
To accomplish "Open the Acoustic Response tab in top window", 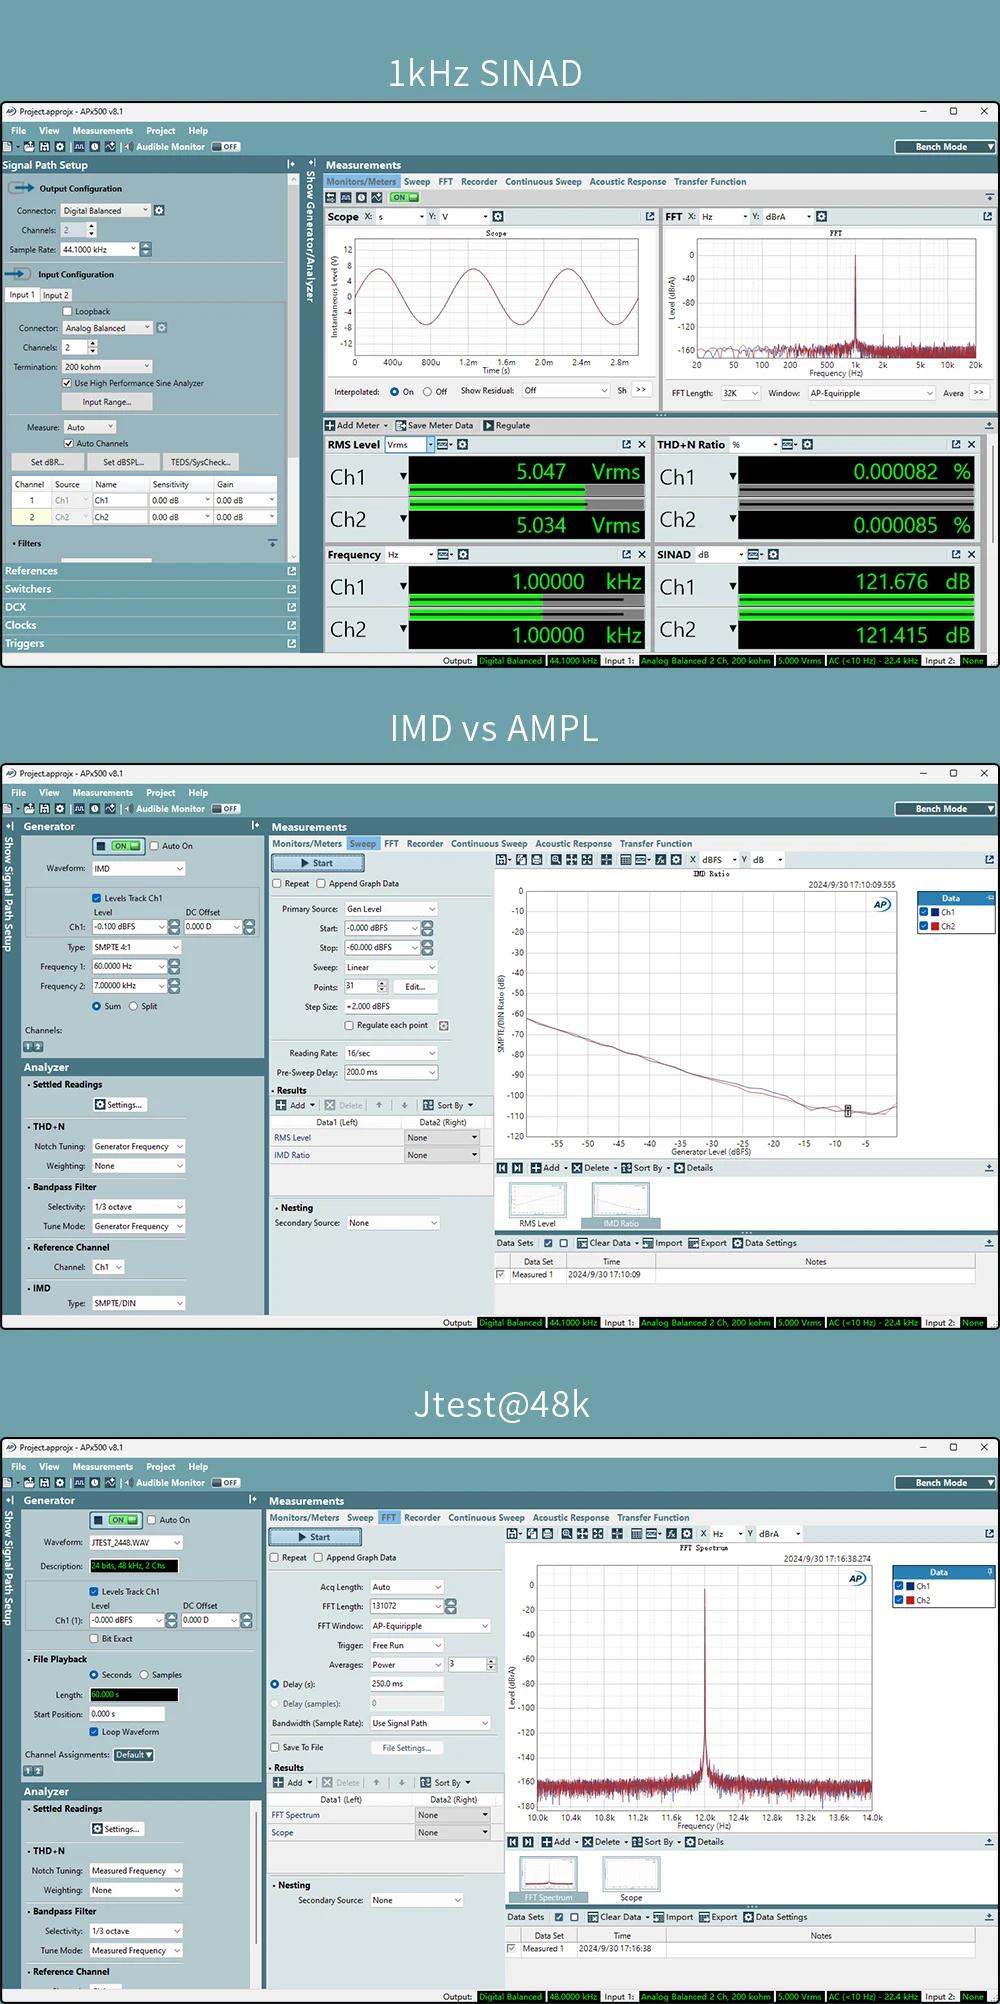I will (627, 182).
